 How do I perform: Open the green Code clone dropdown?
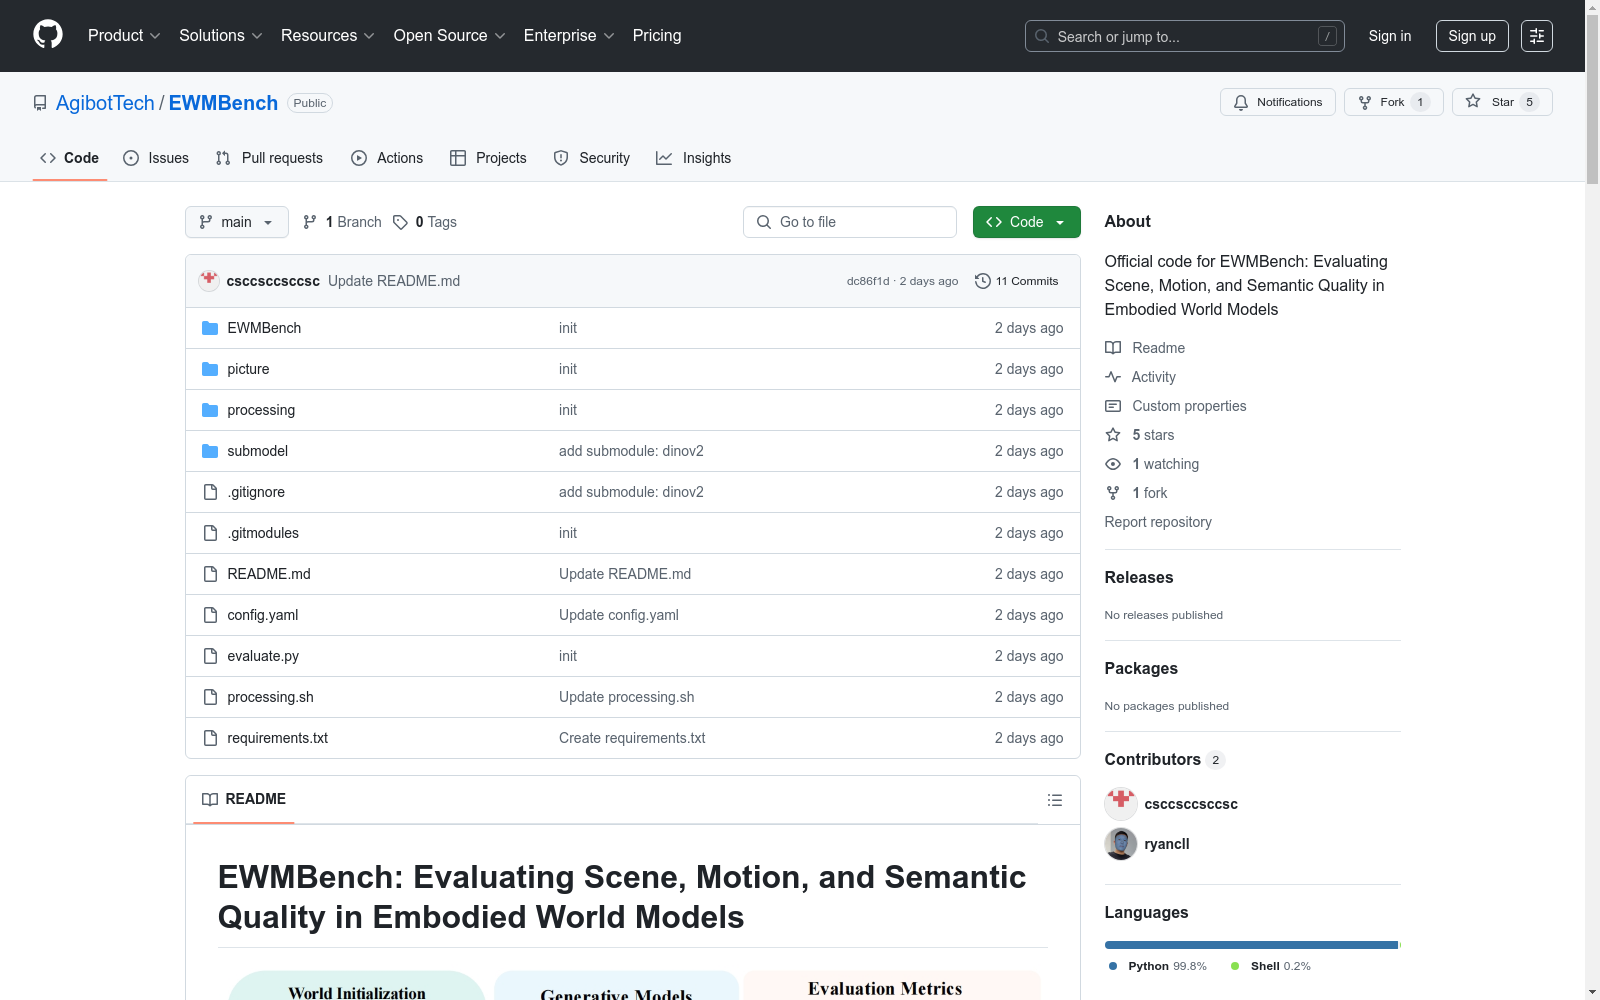coord(1026,222)
